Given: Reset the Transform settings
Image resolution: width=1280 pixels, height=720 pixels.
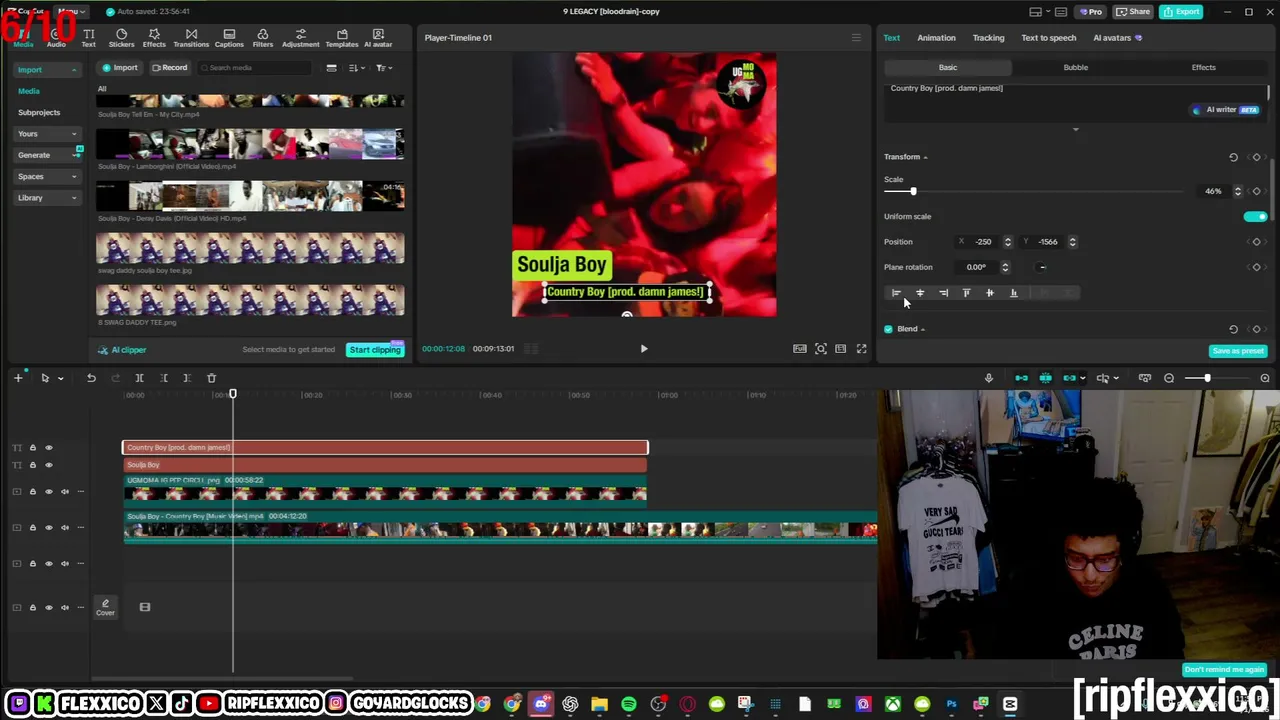Looking at the screenshot, I should click(1233, 157).
